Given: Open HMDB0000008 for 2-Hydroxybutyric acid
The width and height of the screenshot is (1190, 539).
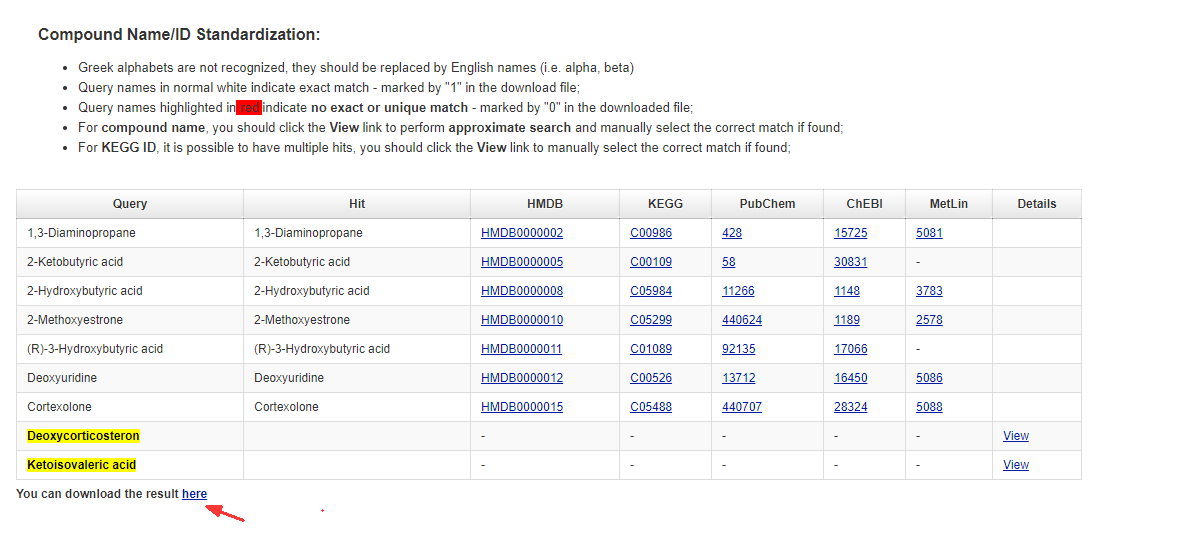Looking at the screenshot, I should pyautogui.click(x=521, y=291).
